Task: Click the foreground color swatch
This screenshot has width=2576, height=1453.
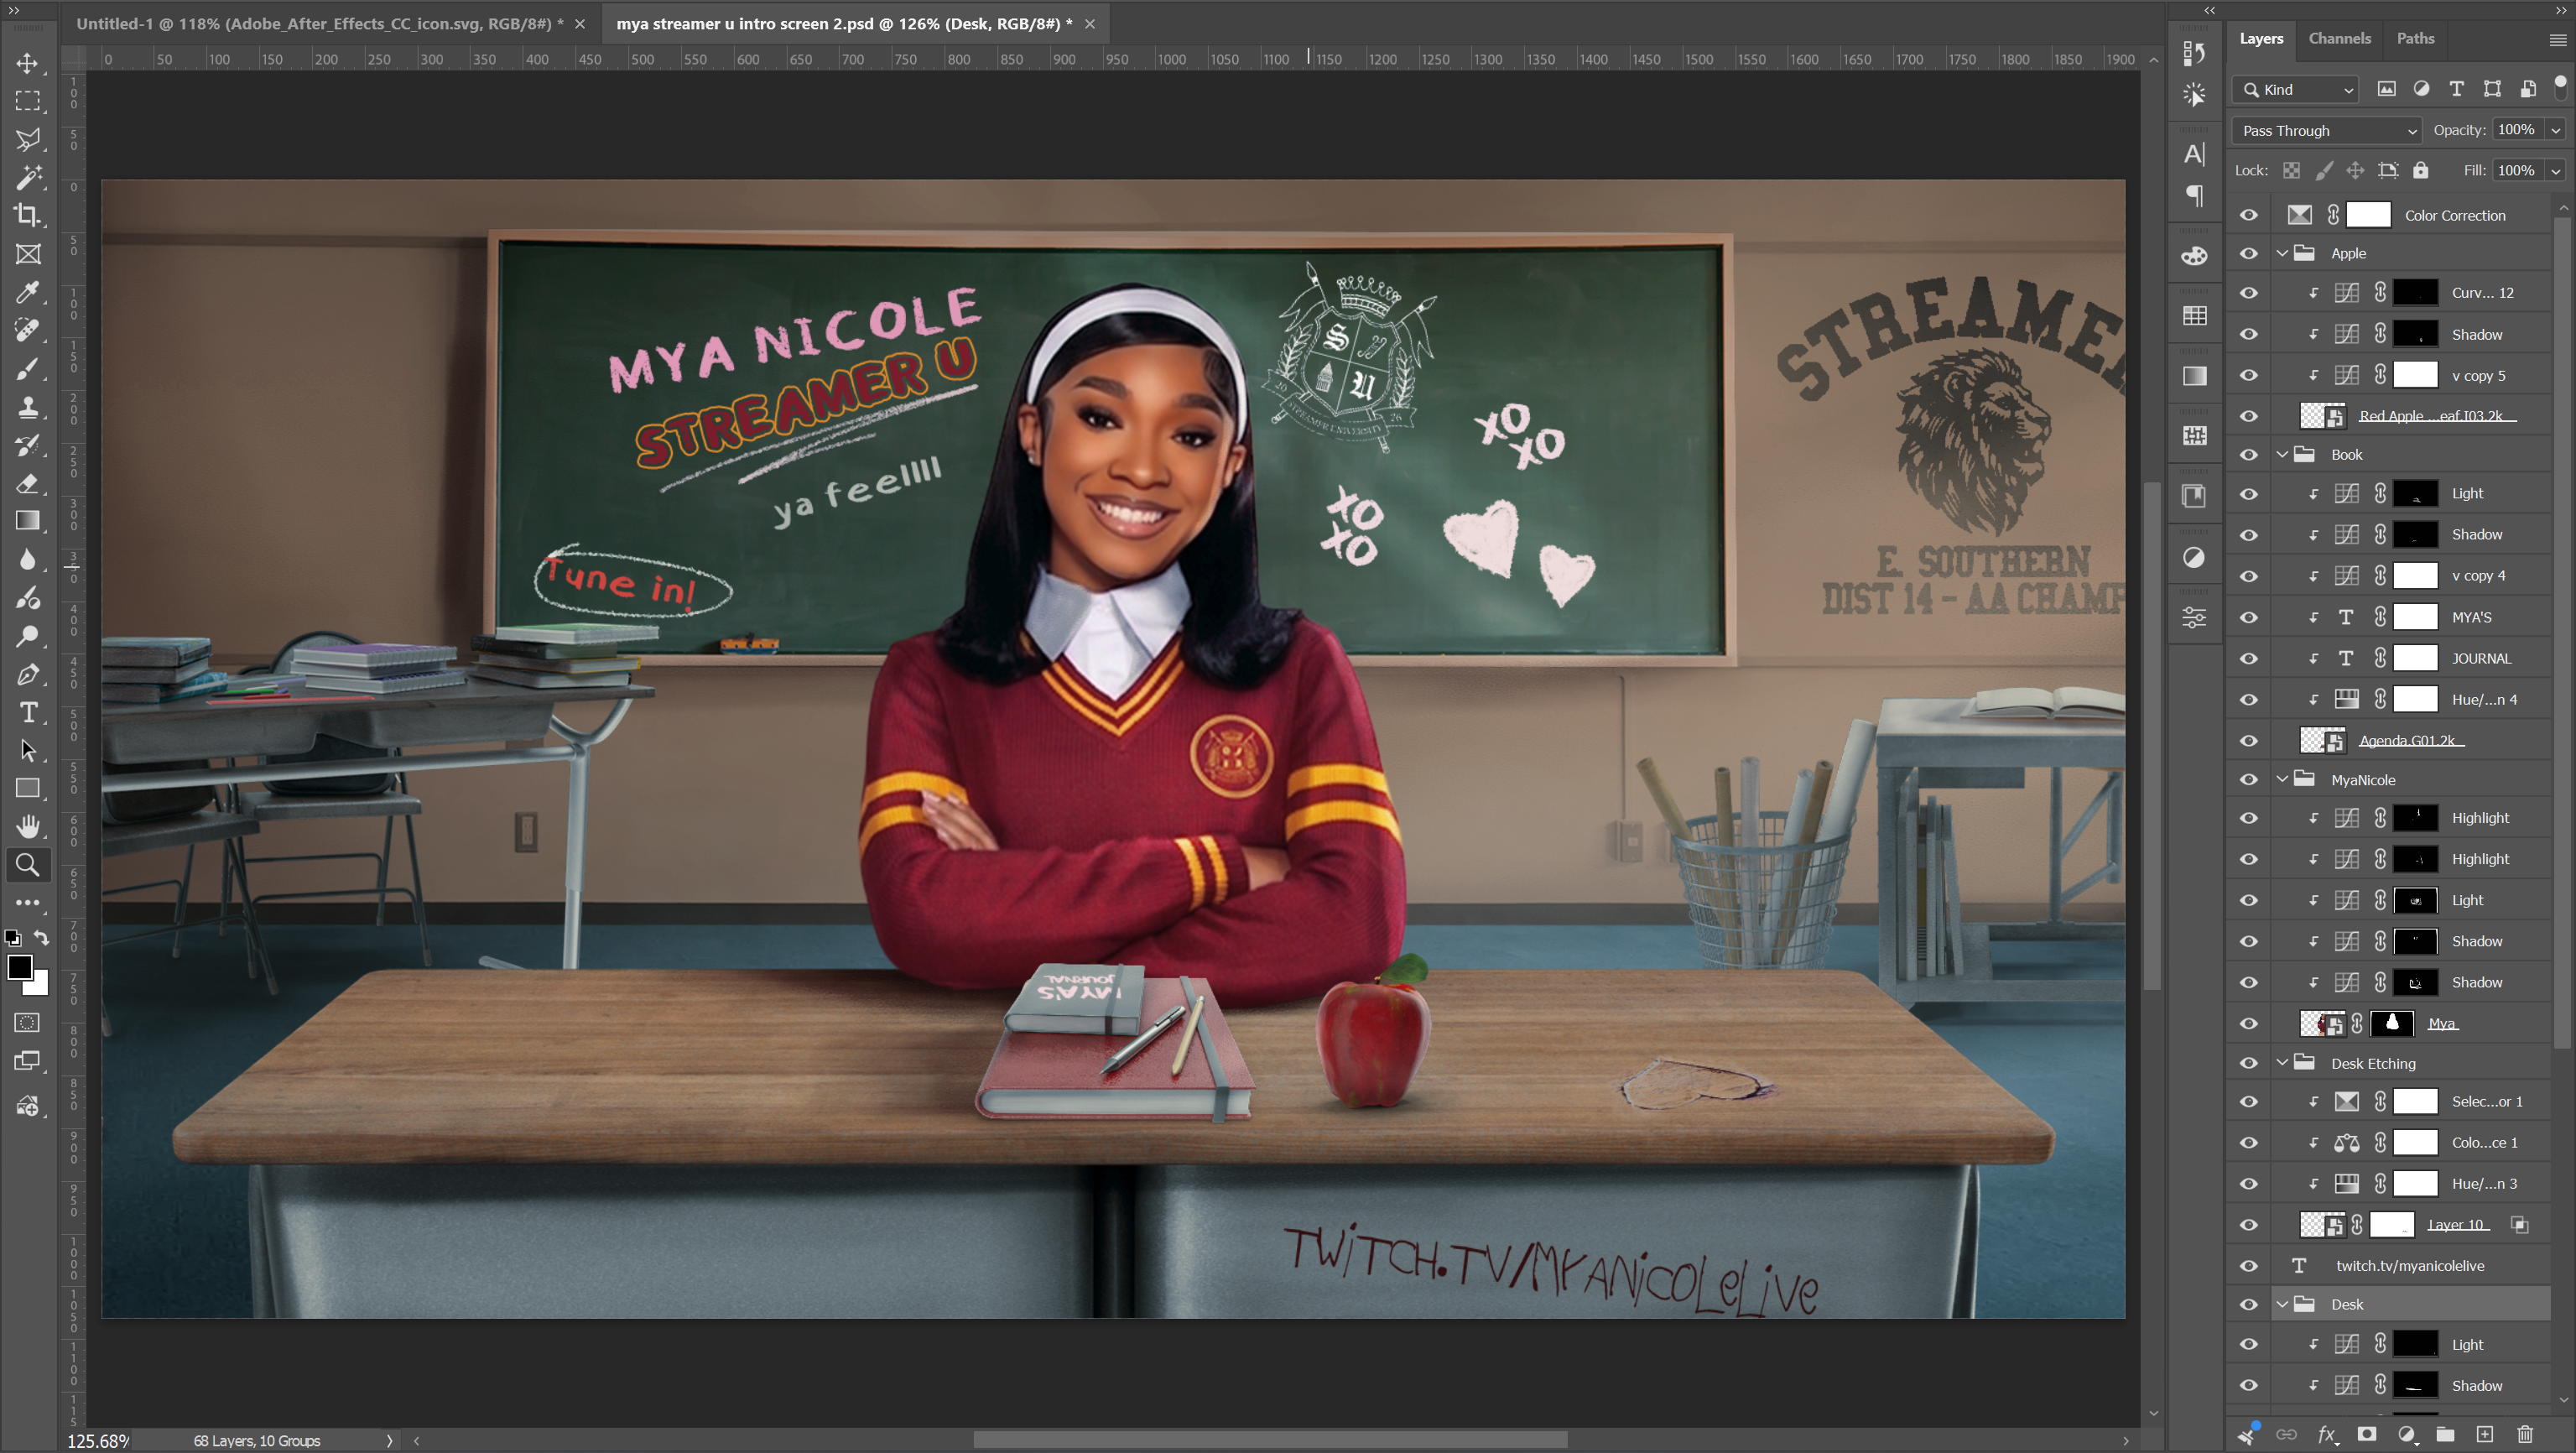Action: [x=19, y=967]
